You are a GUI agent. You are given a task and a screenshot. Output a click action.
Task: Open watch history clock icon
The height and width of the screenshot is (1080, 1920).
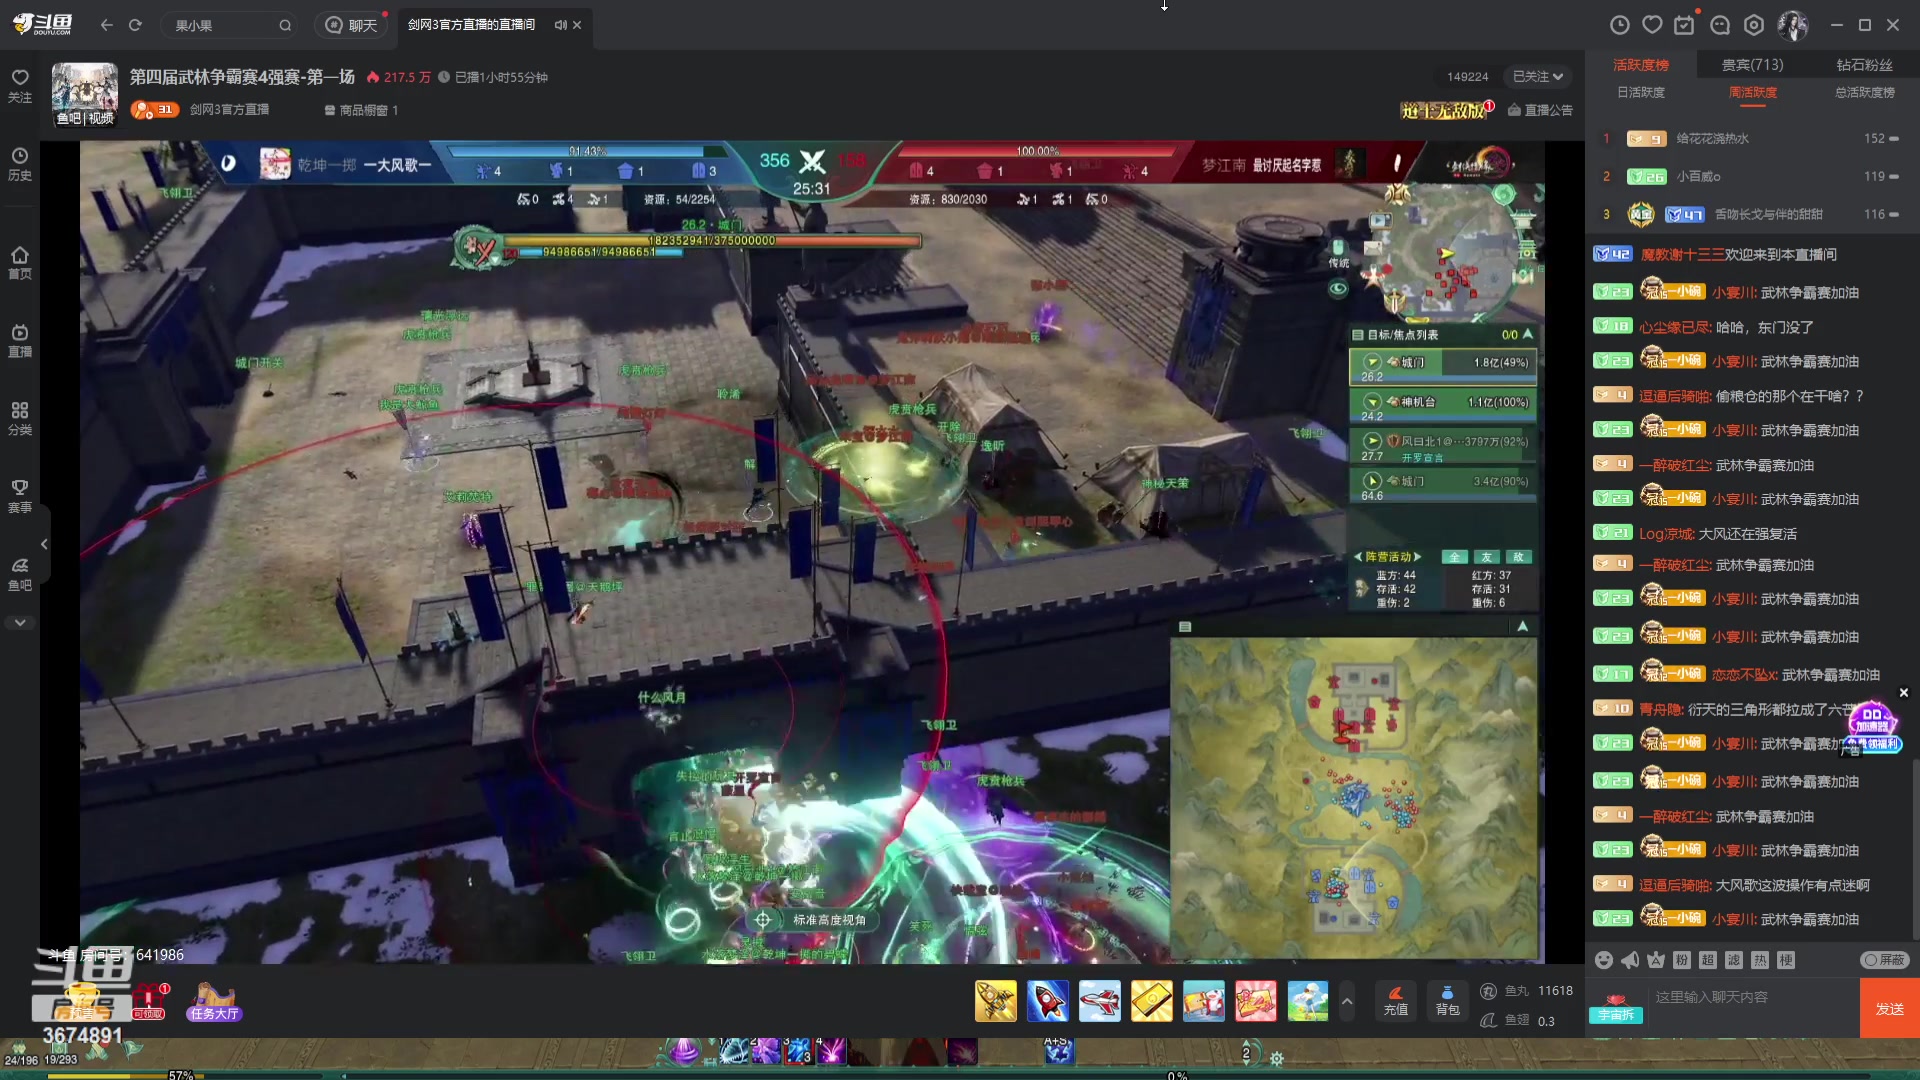coord(1619,25)
